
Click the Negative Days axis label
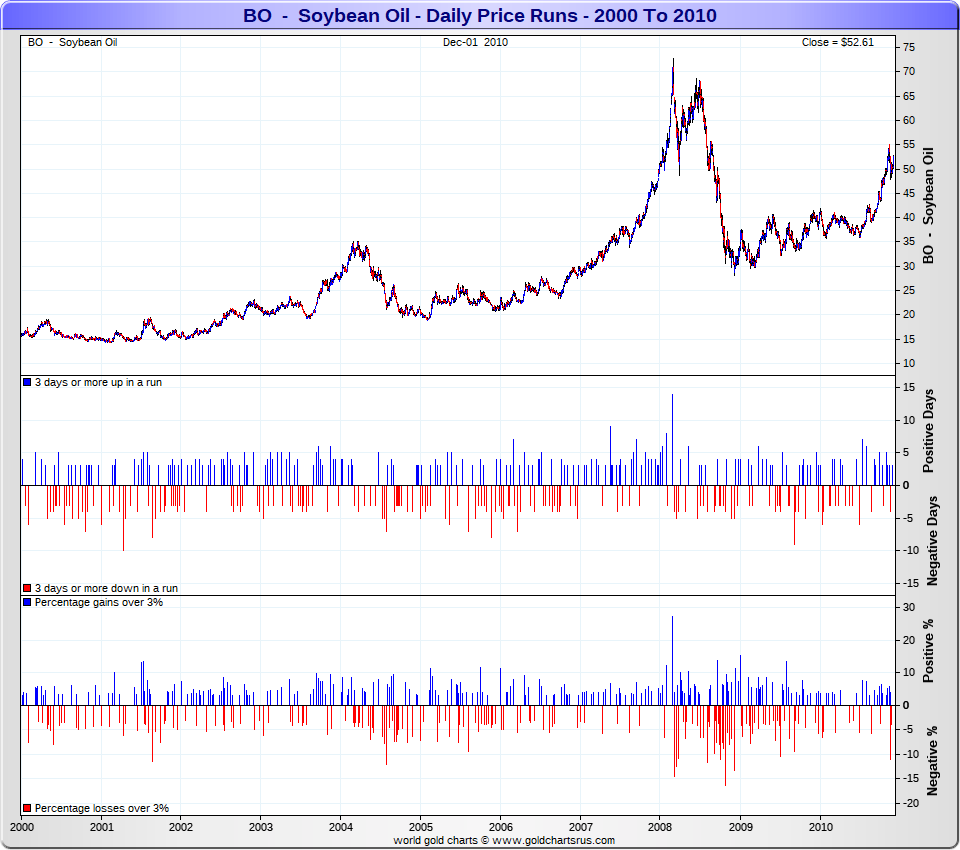coord(931,541)
